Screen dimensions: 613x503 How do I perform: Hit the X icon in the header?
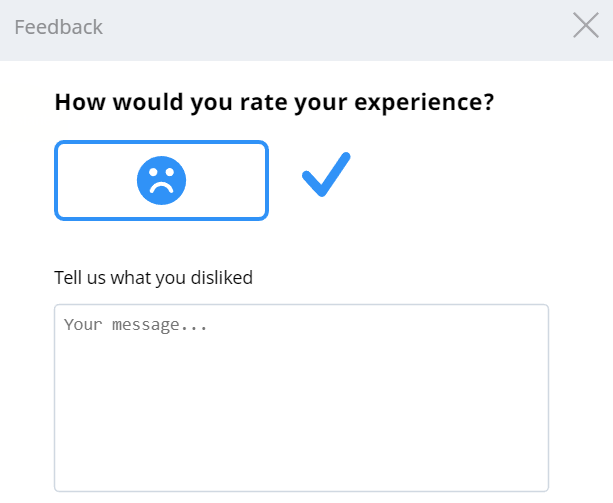pos(586,26)
